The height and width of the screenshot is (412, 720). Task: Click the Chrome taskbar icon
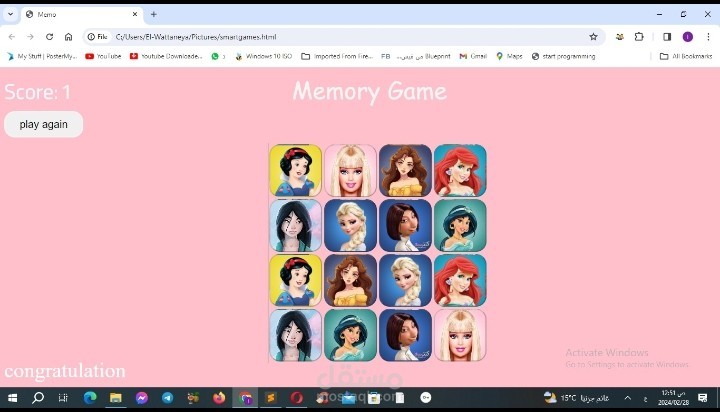pyautogui.click(x=245, y=398)
